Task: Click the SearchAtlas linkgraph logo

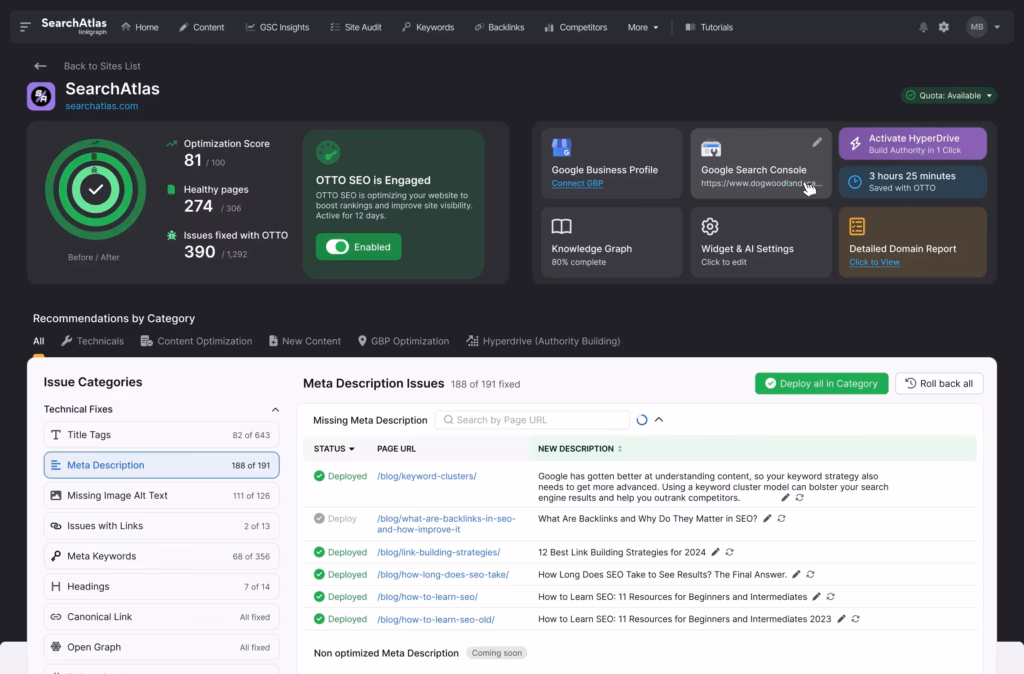Action: pyautogui.click(x=77, y=27)
